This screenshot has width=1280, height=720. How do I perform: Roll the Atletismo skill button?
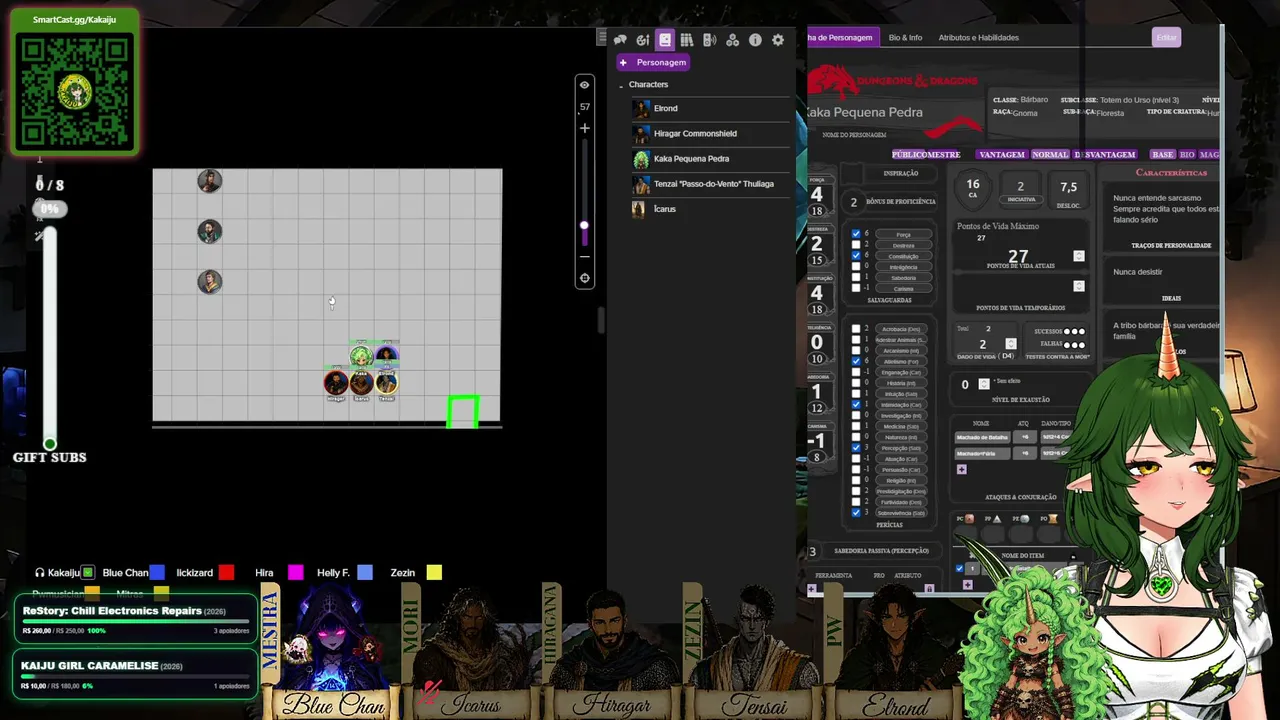(903, 361)
